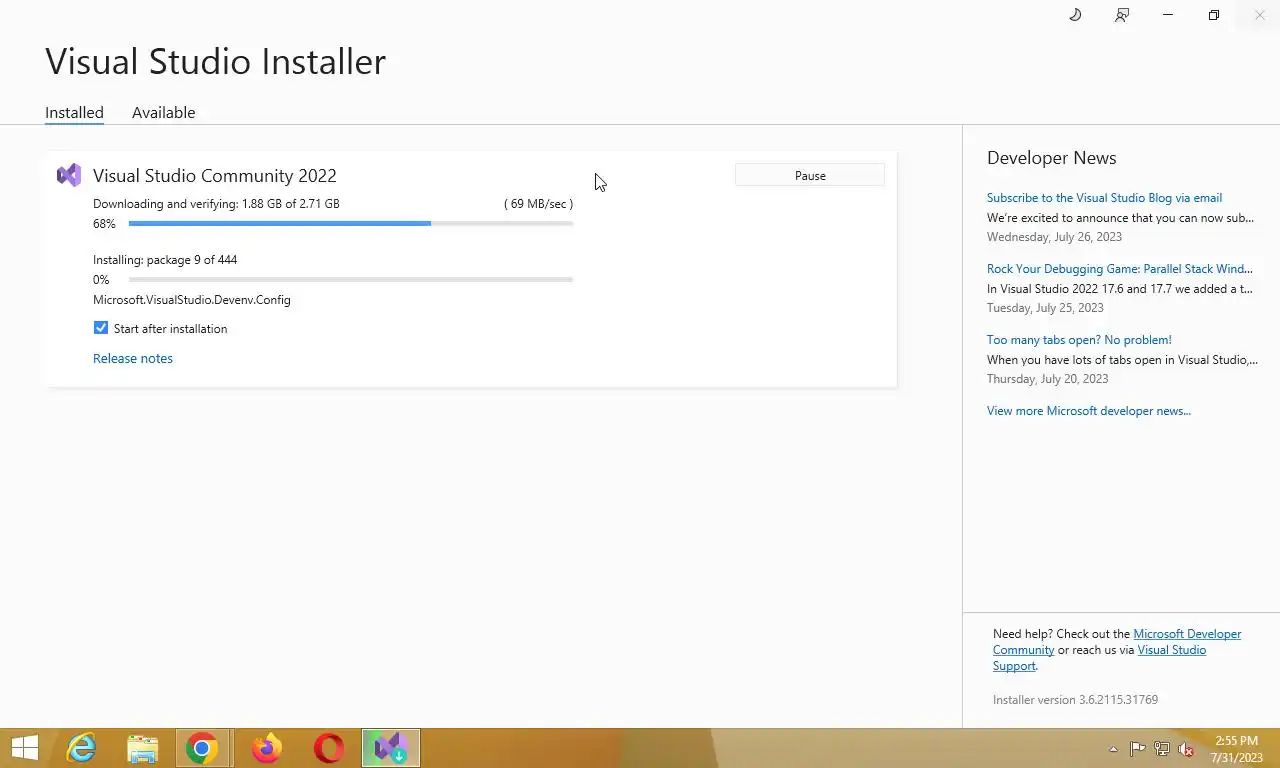The image size is (1280, 768).
Task: Click the taskbar clock showing 2:55 PM
Action: (1236, 749)
